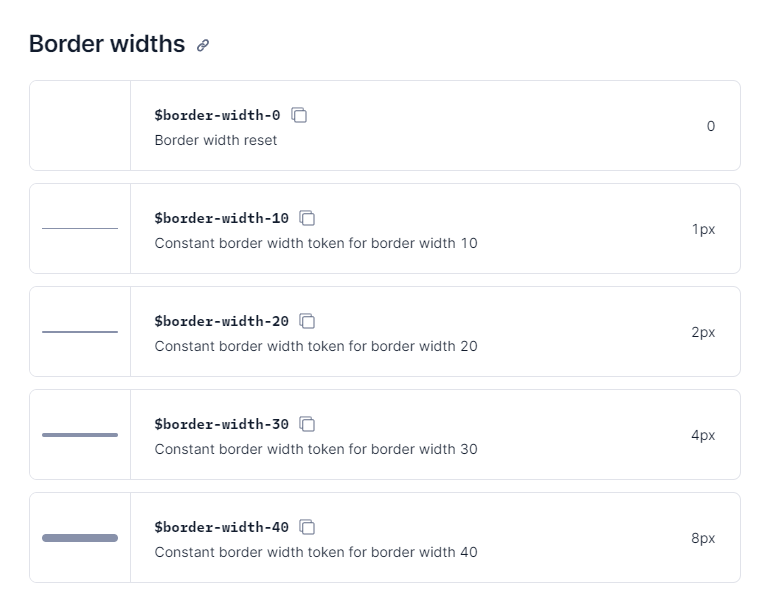Click the Border widths heading
759x608 pixels.
tap(107, 44)
